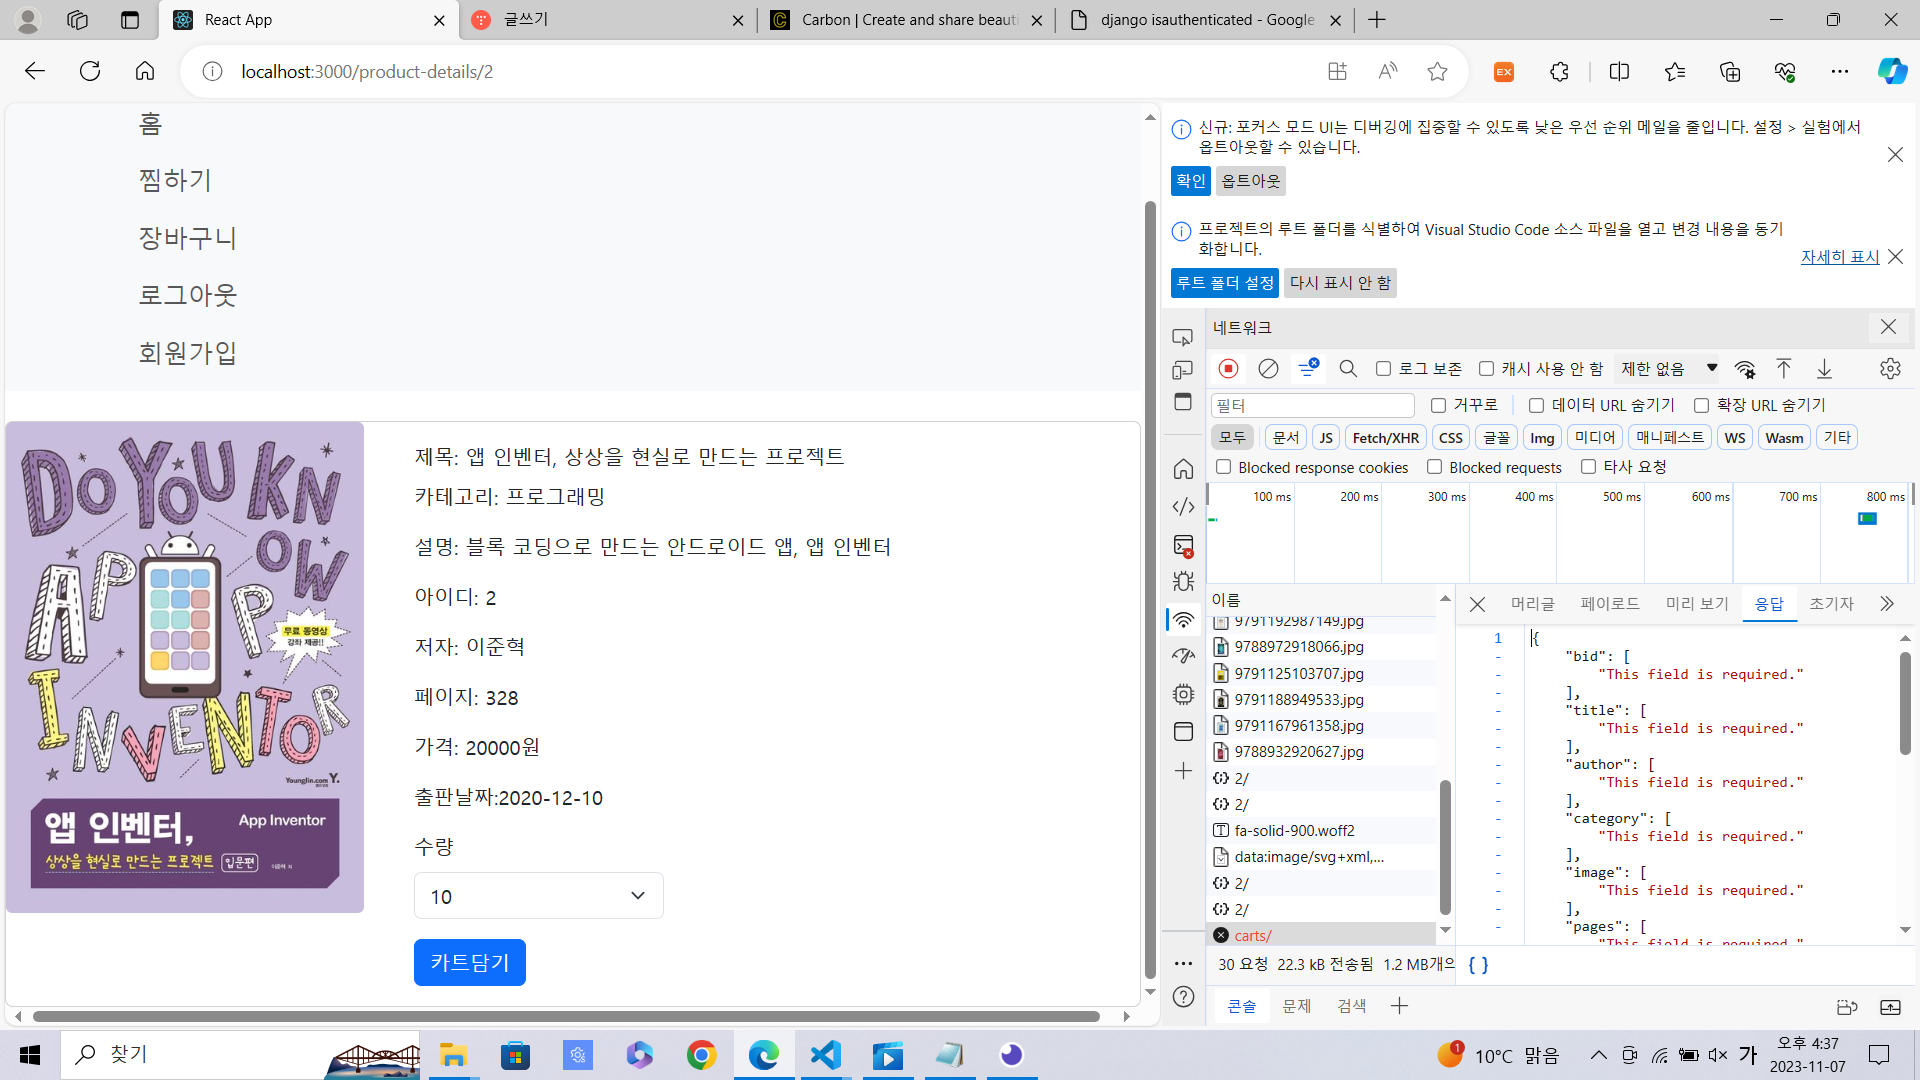Image resolution: width=1920 pixels, height=1080 pixels.
Task: Open the 제한 없음 throttling dropdown
Action: click(1668, 368)
